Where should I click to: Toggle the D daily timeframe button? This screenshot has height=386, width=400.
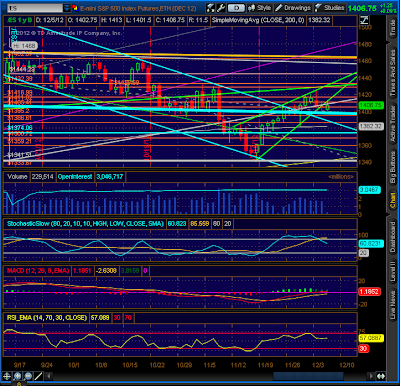236,8
